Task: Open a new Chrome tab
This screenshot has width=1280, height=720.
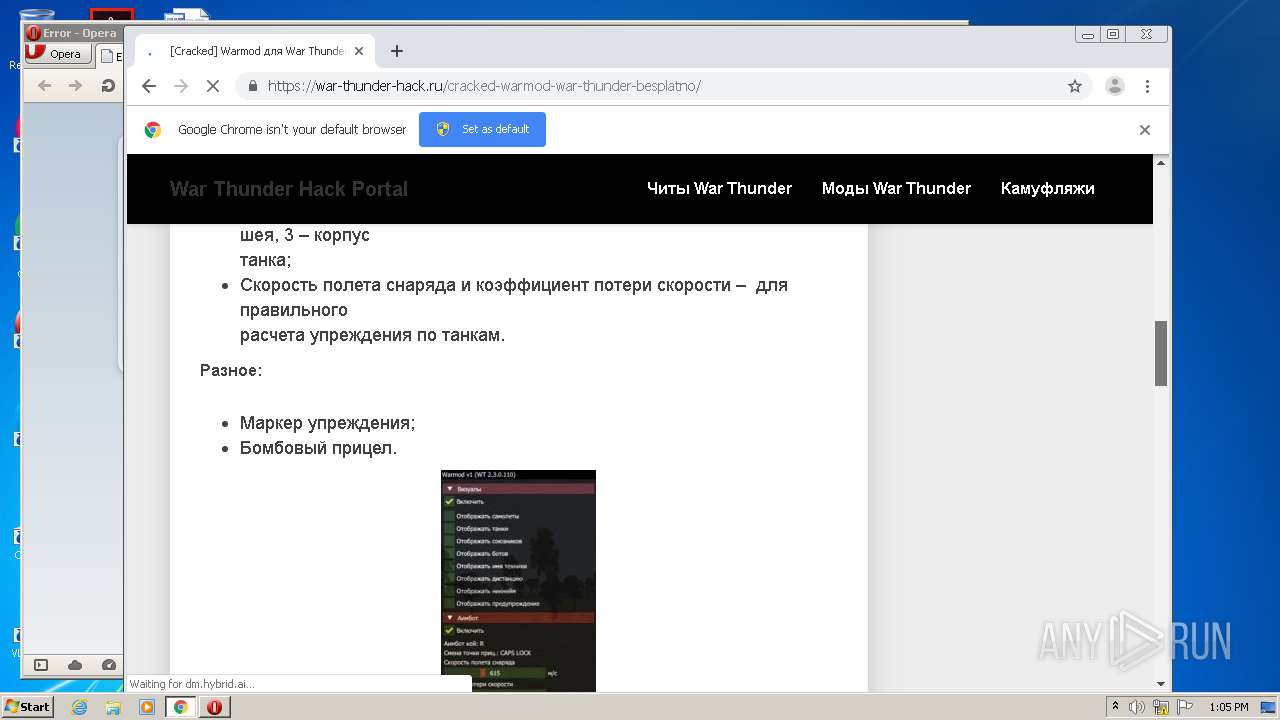Action: pyautogui.click(x=397, y=51)
